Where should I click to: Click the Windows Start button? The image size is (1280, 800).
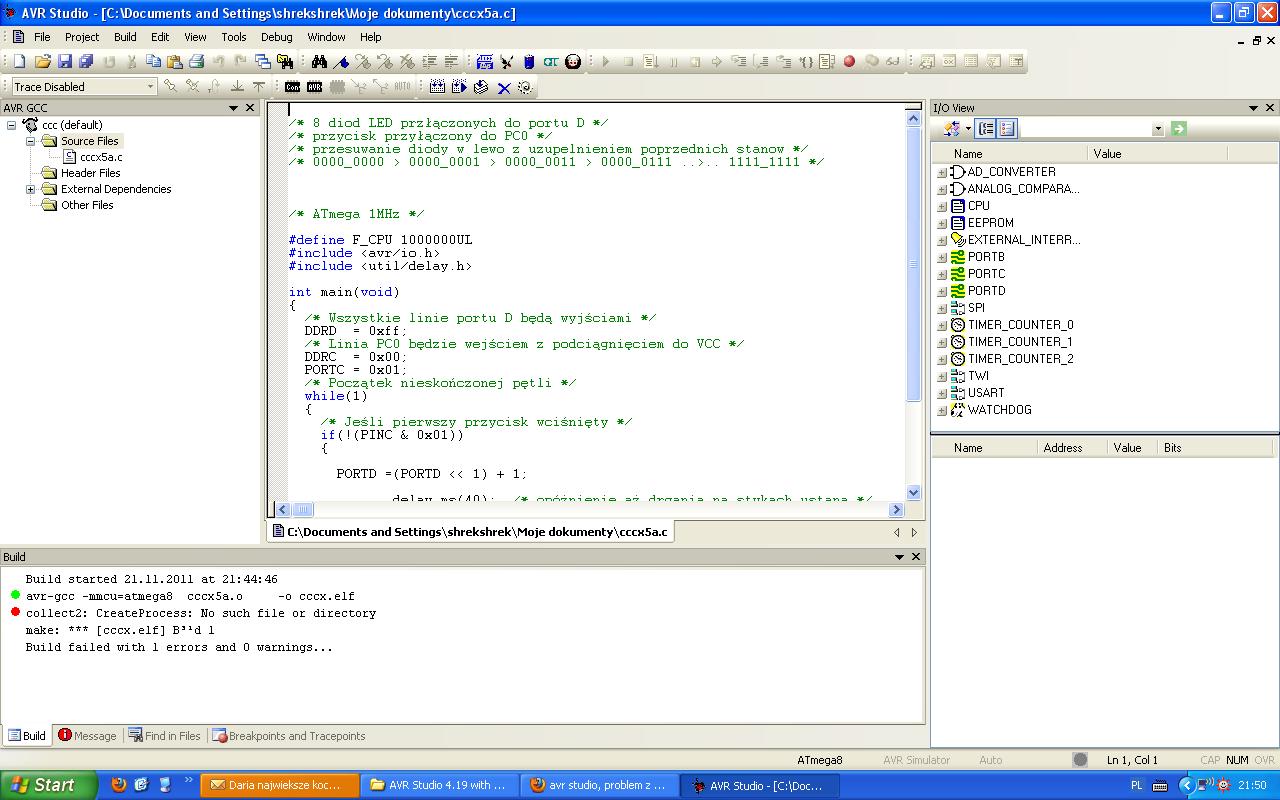point(48,785)
